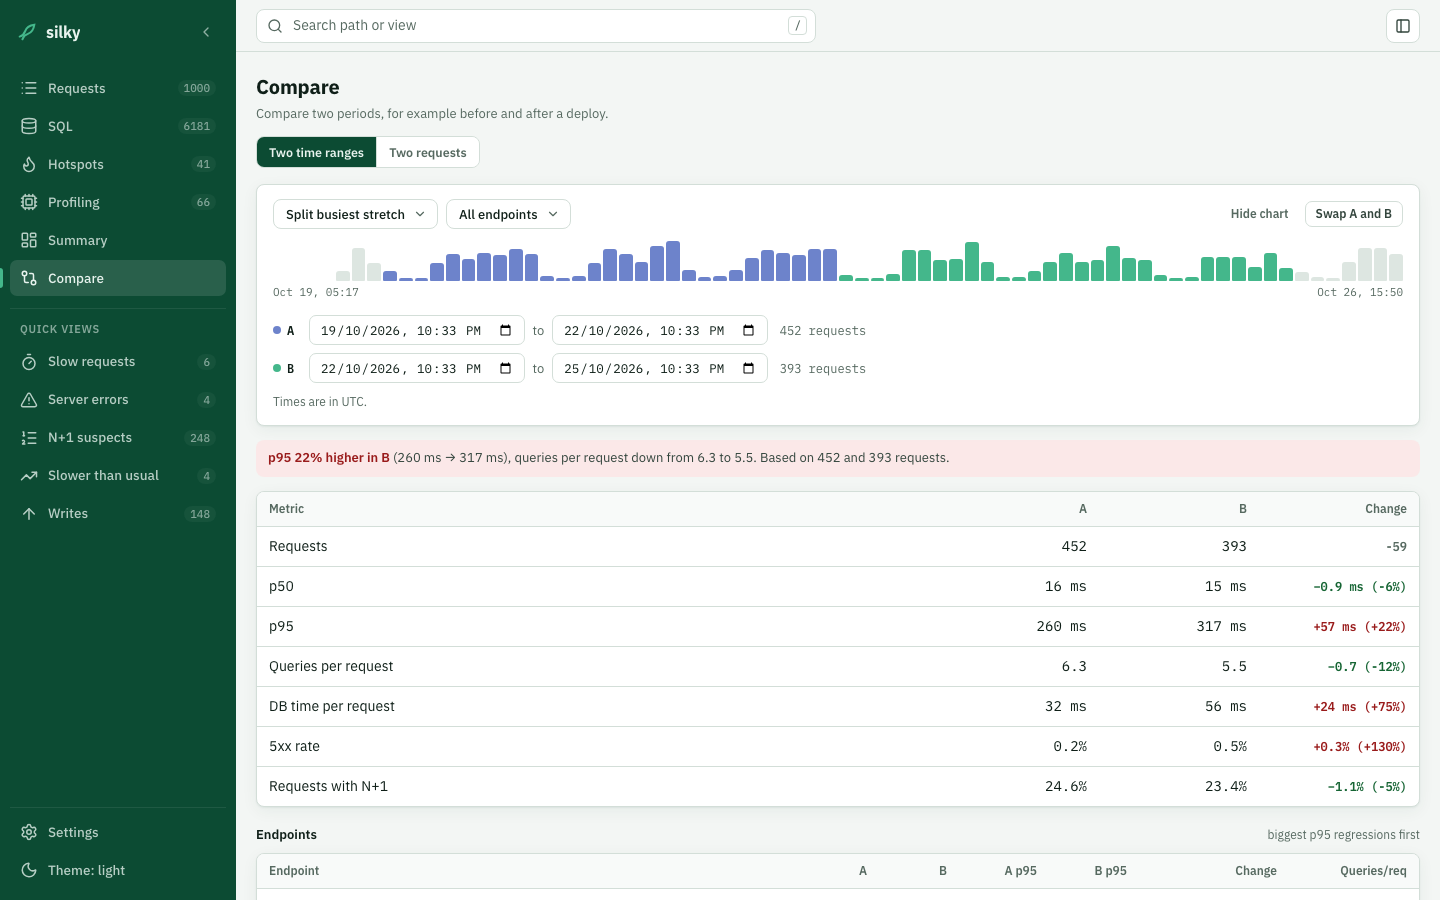Screen dimensions: 1440x900
Task: Focus the Search path or view field
Action: coord(536,26)
